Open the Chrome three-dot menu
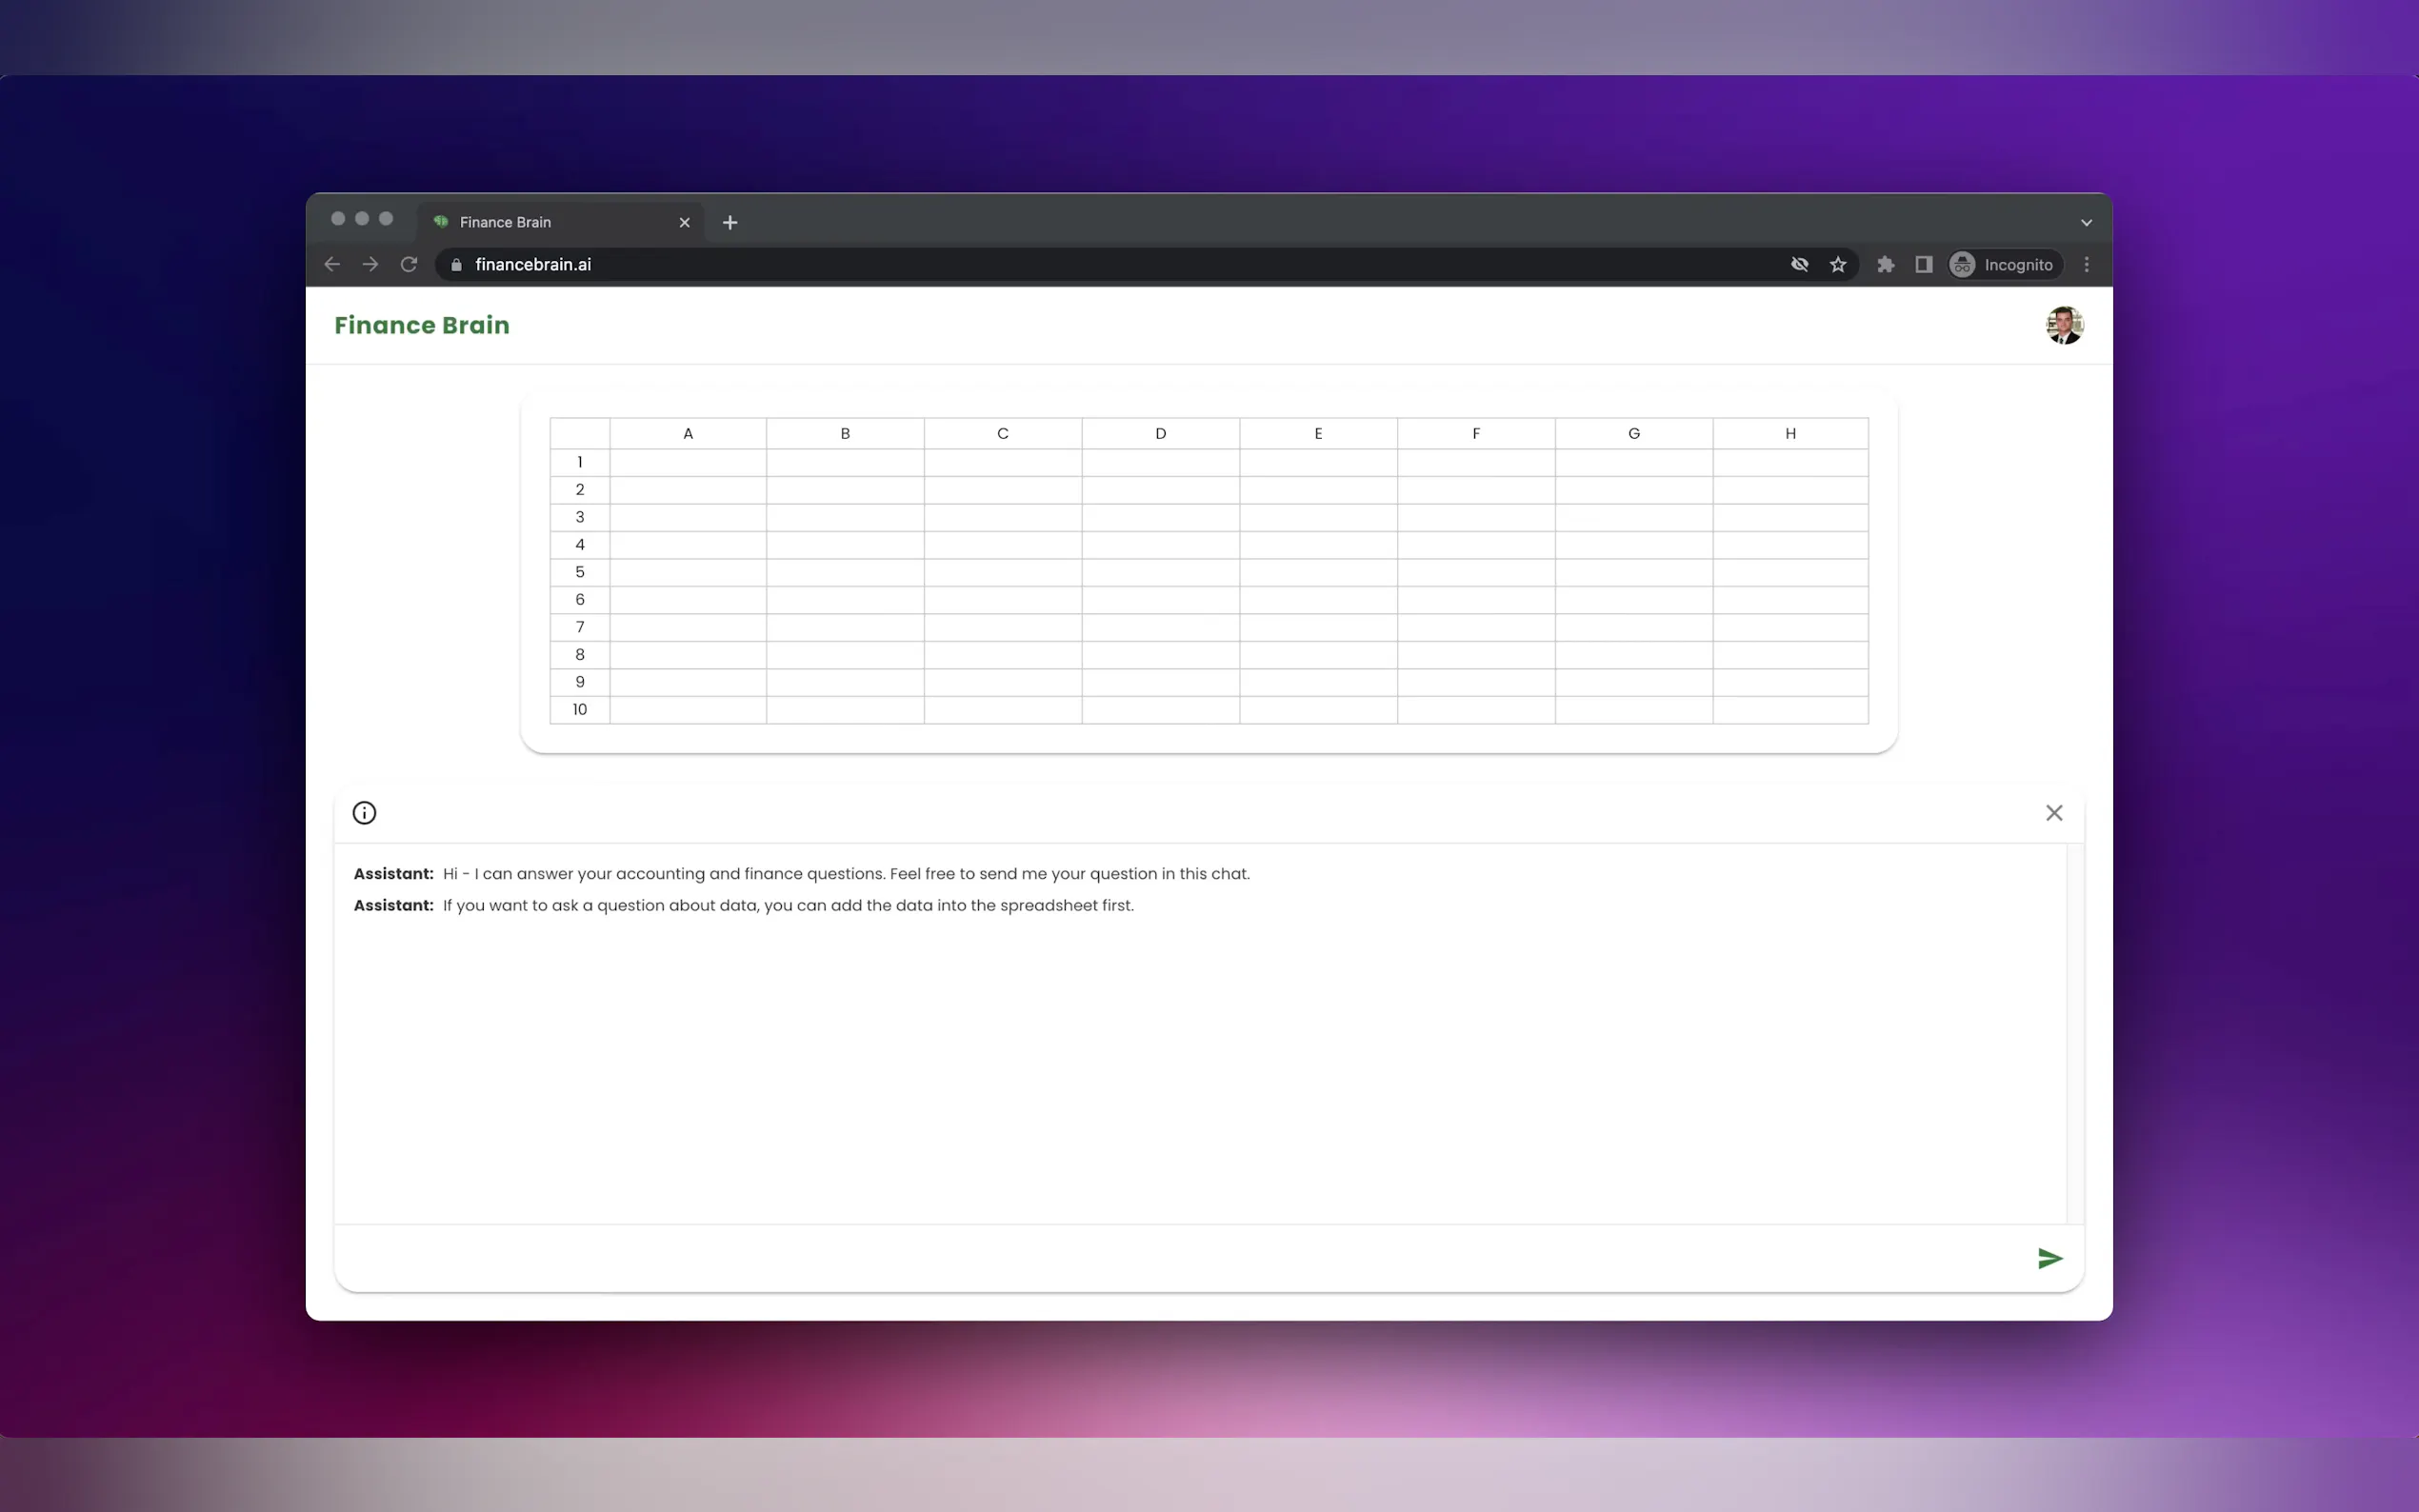The height and width of the screenshot is (1512, 2419). [2086, 264]
